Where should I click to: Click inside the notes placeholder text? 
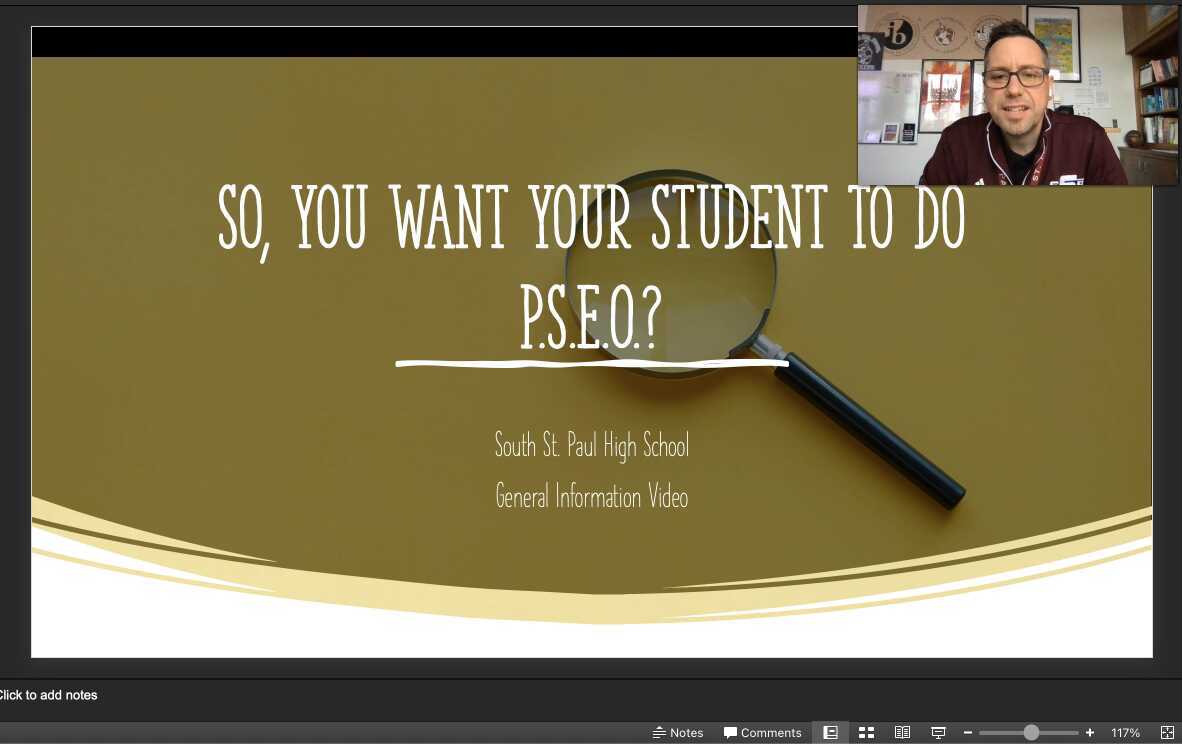47,695
